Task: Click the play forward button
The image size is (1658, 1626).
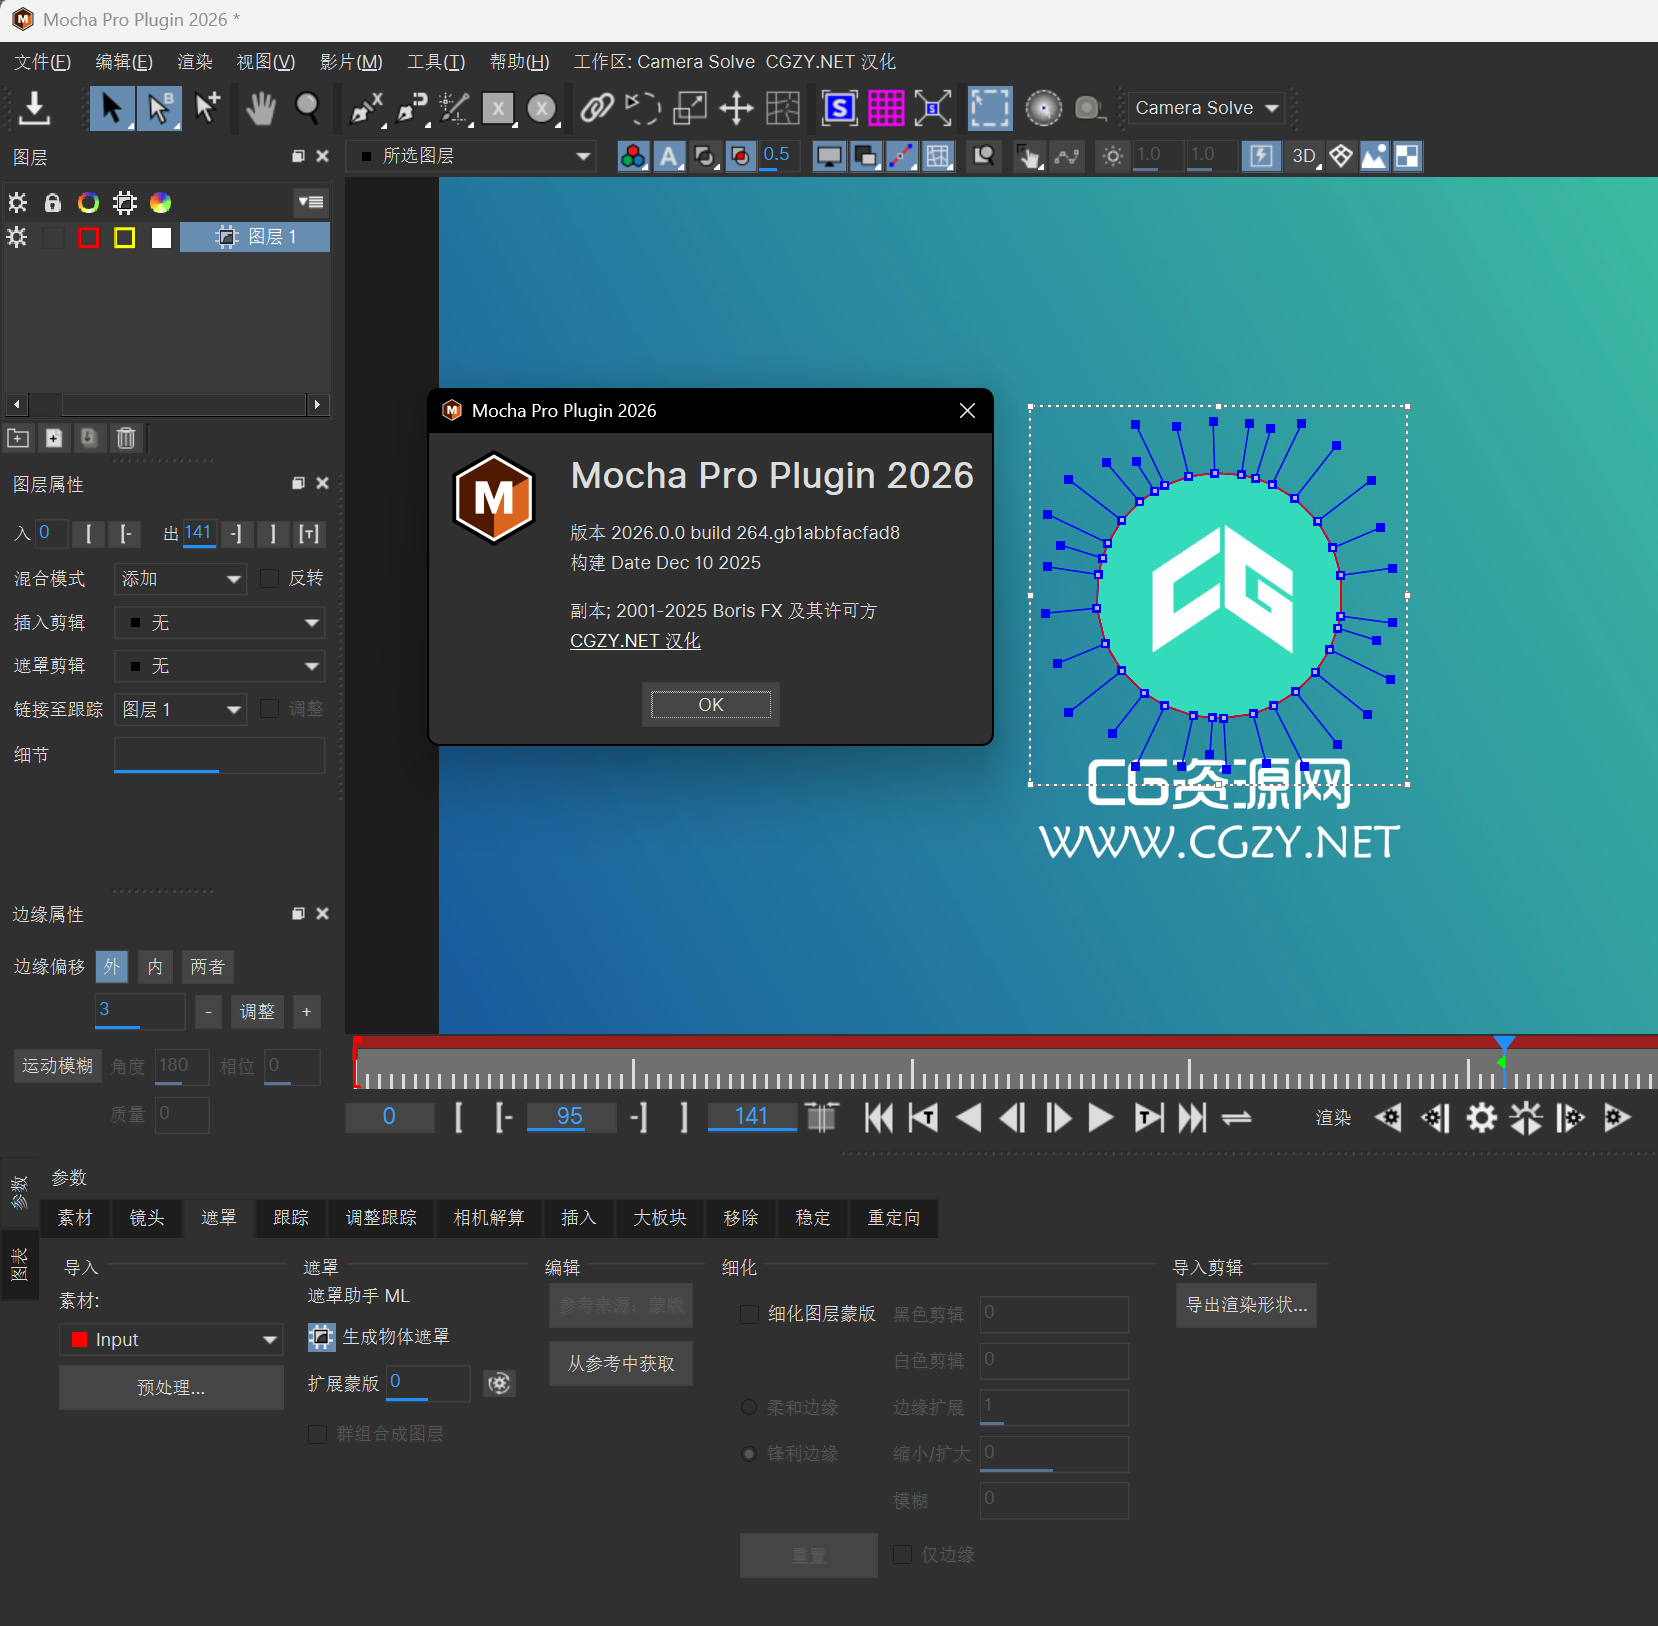Action: tap(1101, 1117)
